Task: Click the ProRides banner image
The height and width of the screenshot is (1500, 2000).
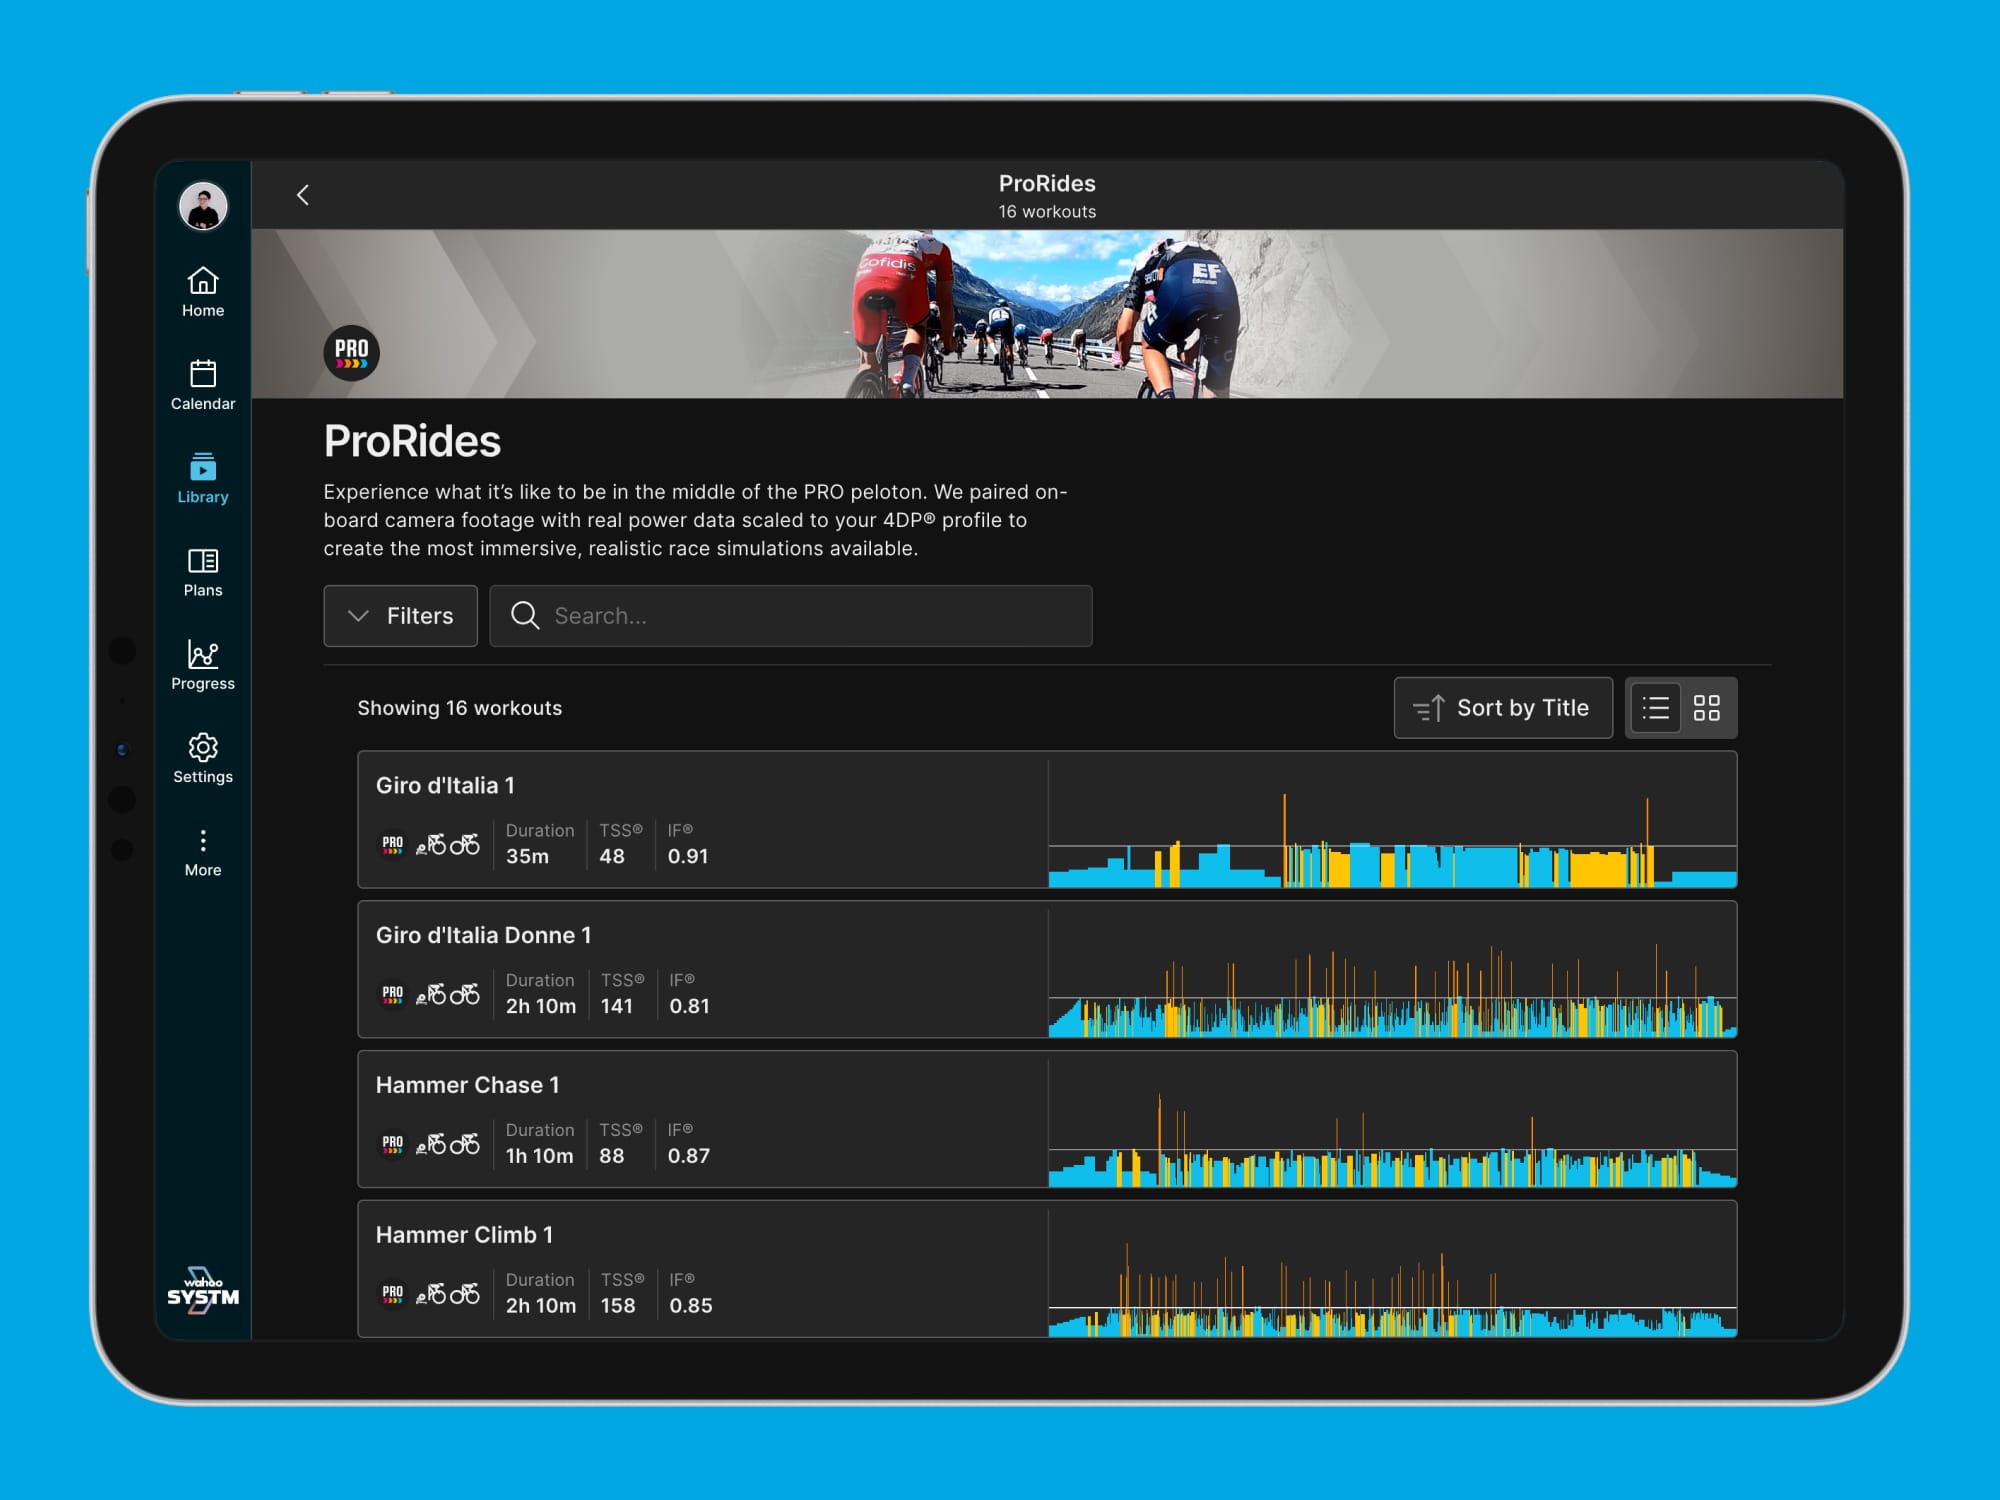Action: pos(1047,314)
